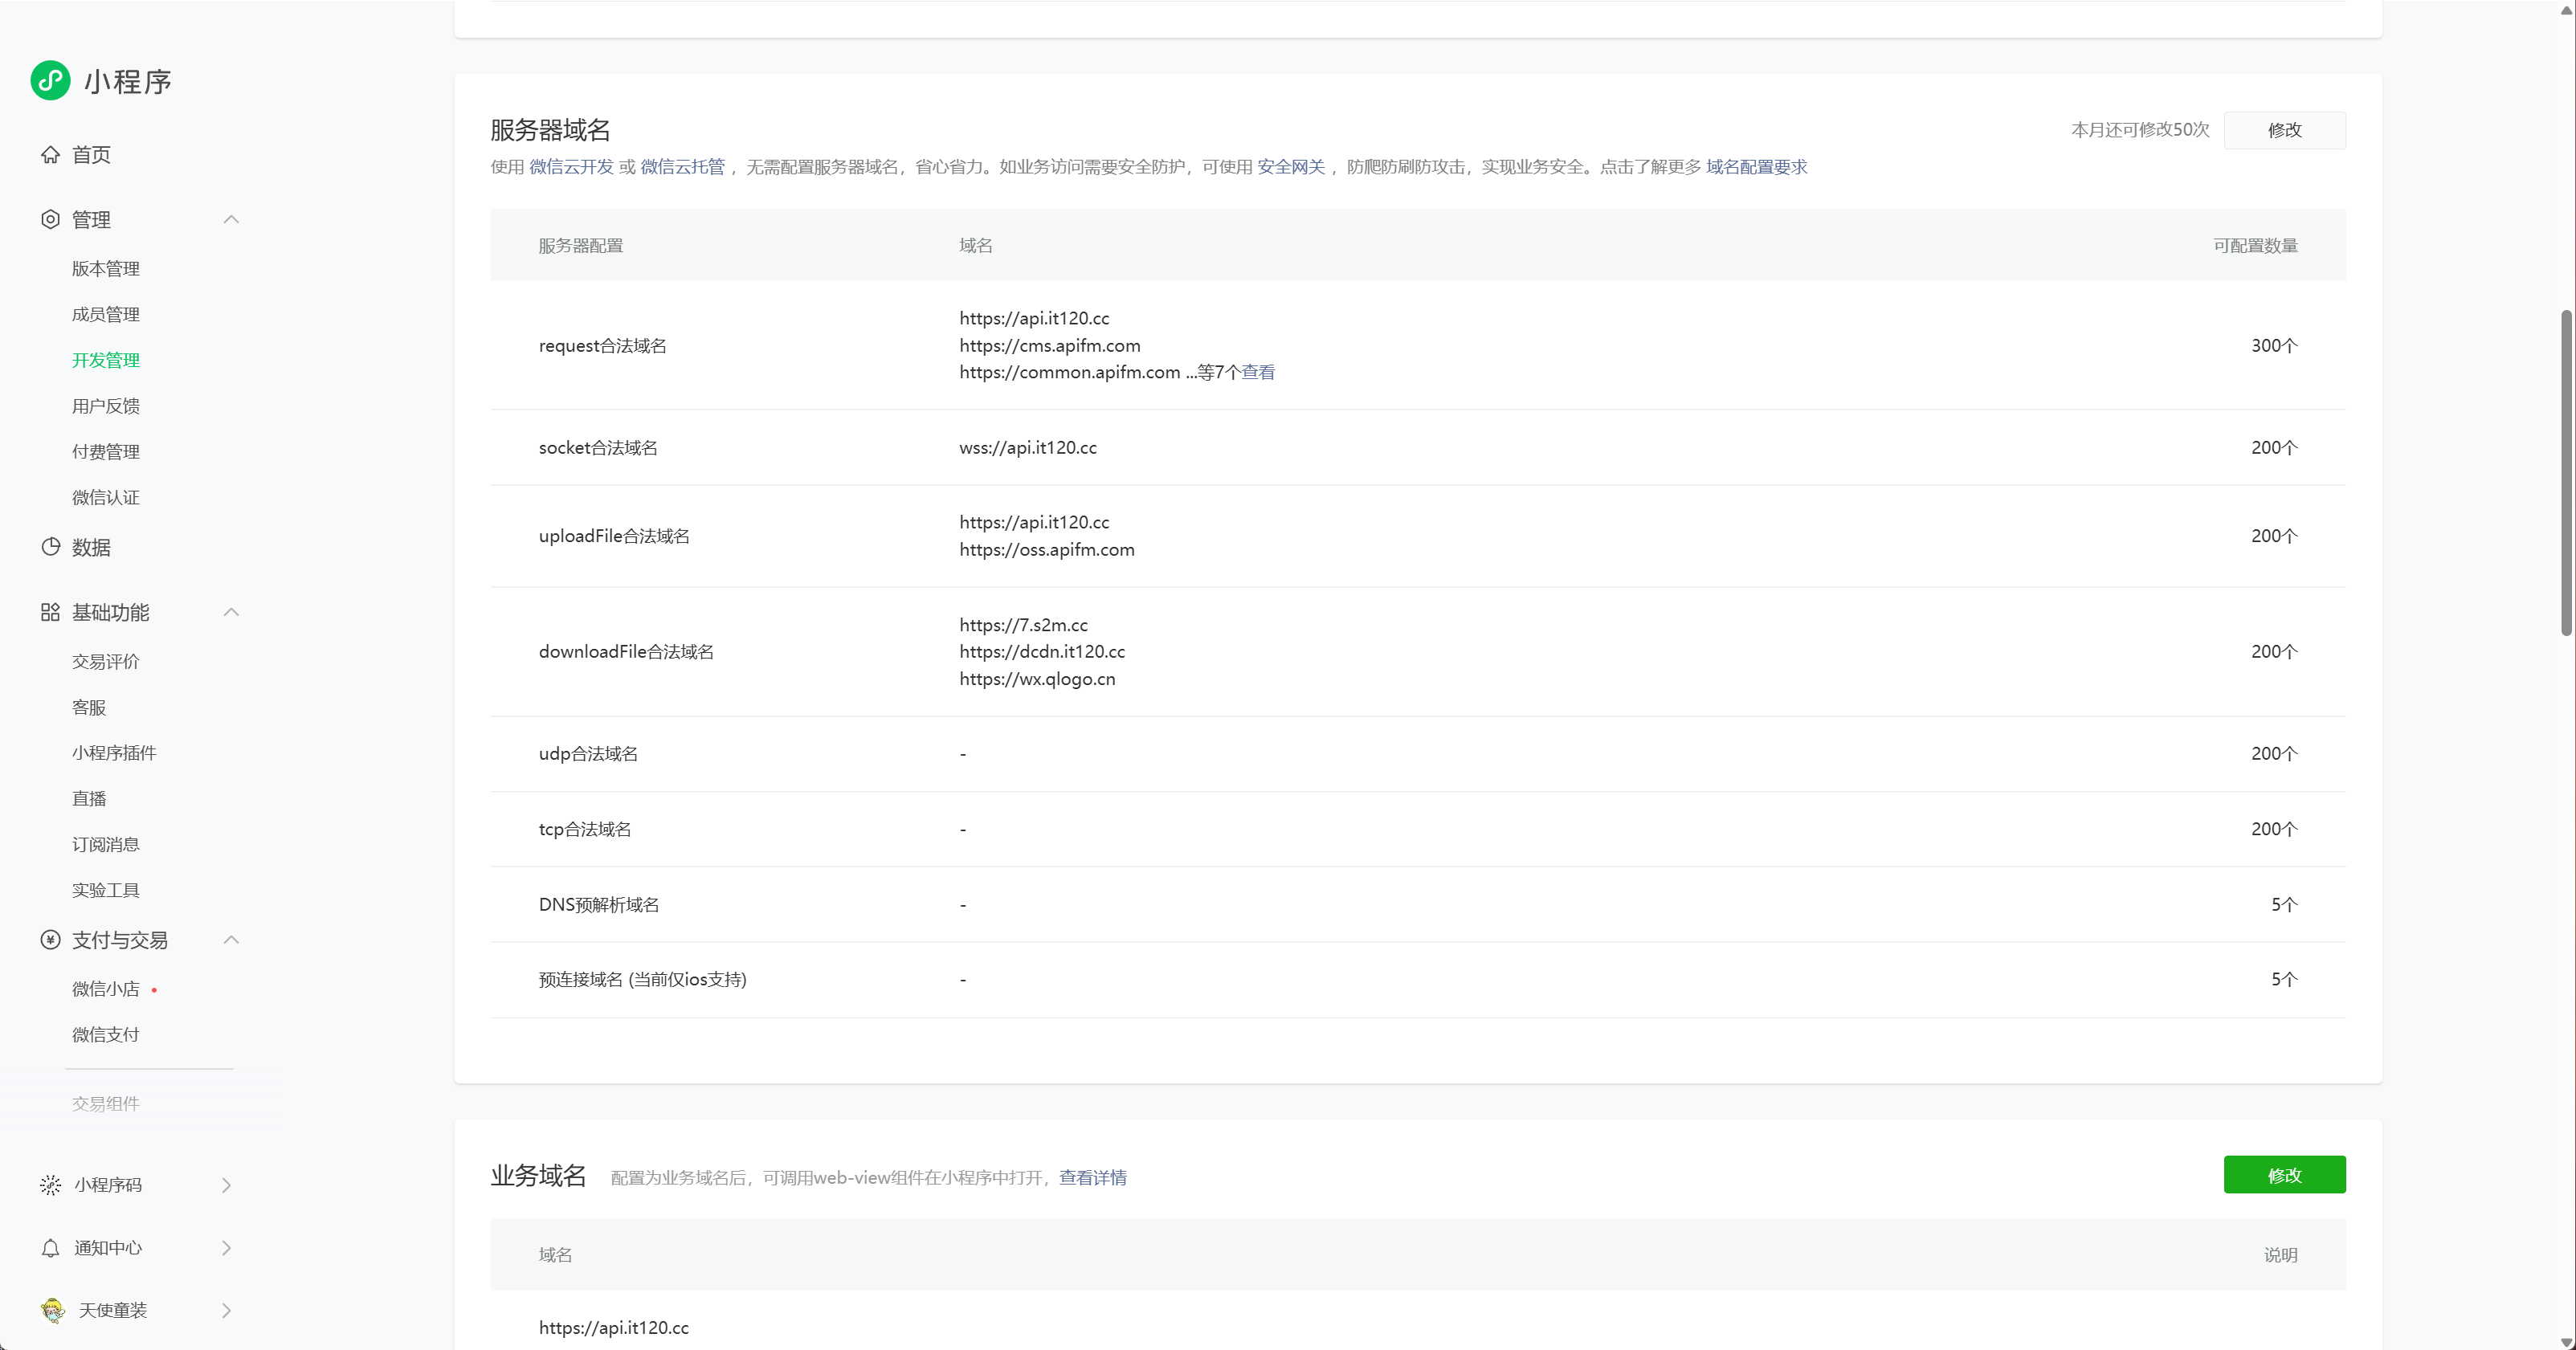Click the 天使童装 account avatar

coord(53,1310)
